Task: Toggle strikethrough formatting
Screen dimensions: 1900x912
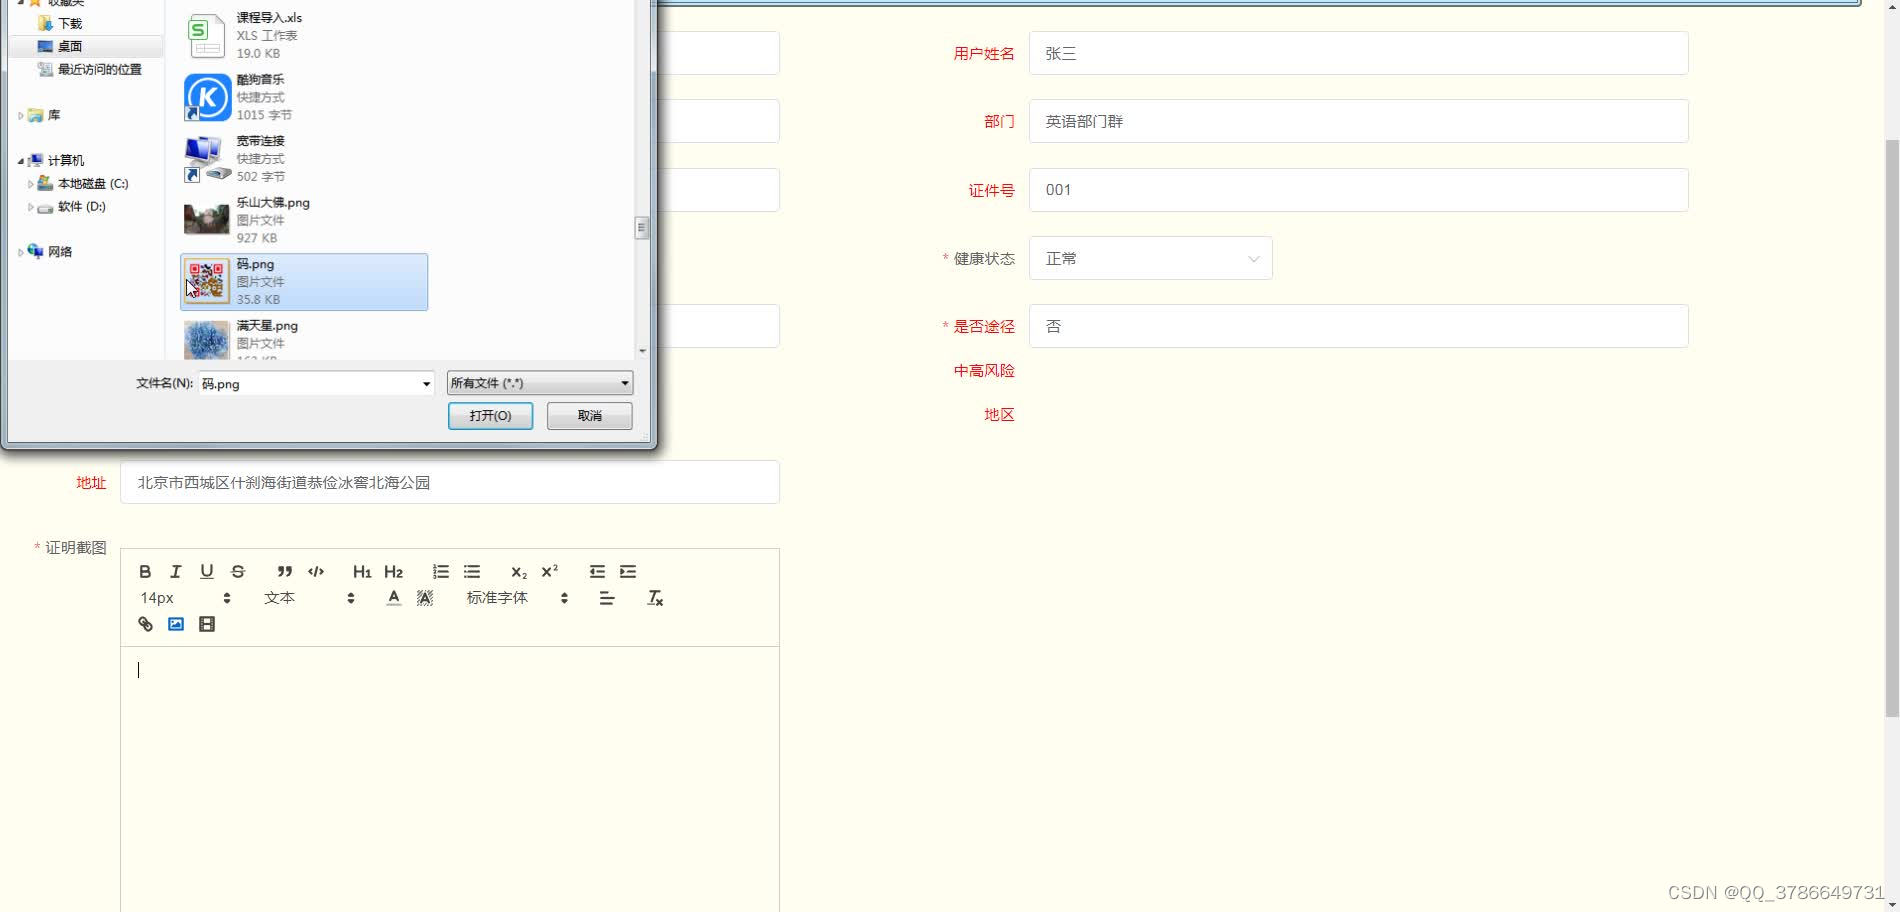Action: pyautogui.click(x=238, y=572)
